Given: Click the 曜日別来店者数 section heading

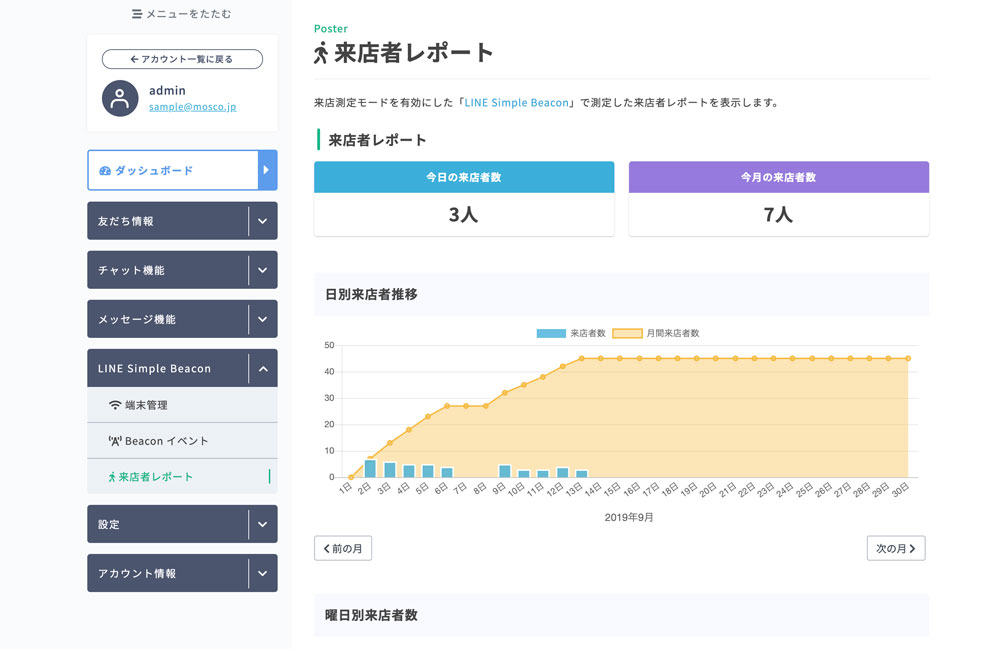Looking at the screenshot, I should click(371, 615).
